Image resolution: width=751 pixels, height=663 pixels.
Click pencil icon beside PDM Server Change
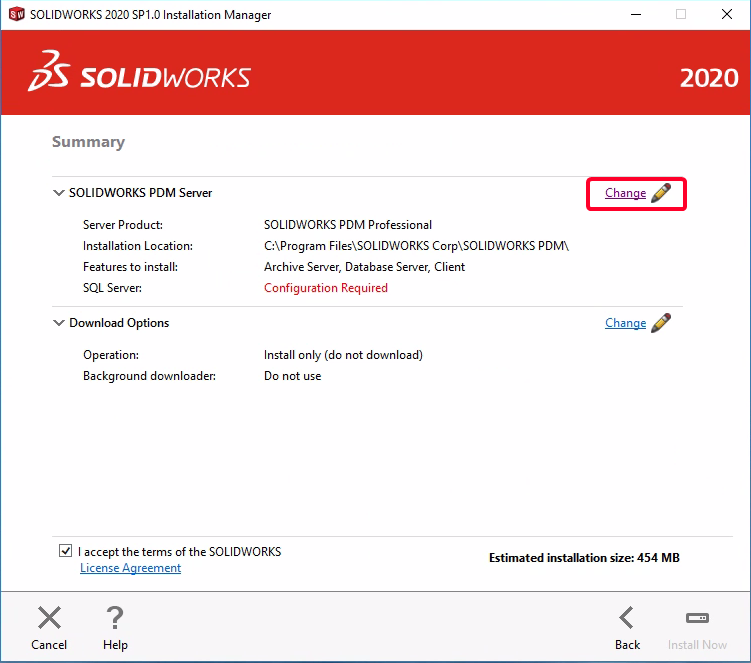tap(661, 193)
